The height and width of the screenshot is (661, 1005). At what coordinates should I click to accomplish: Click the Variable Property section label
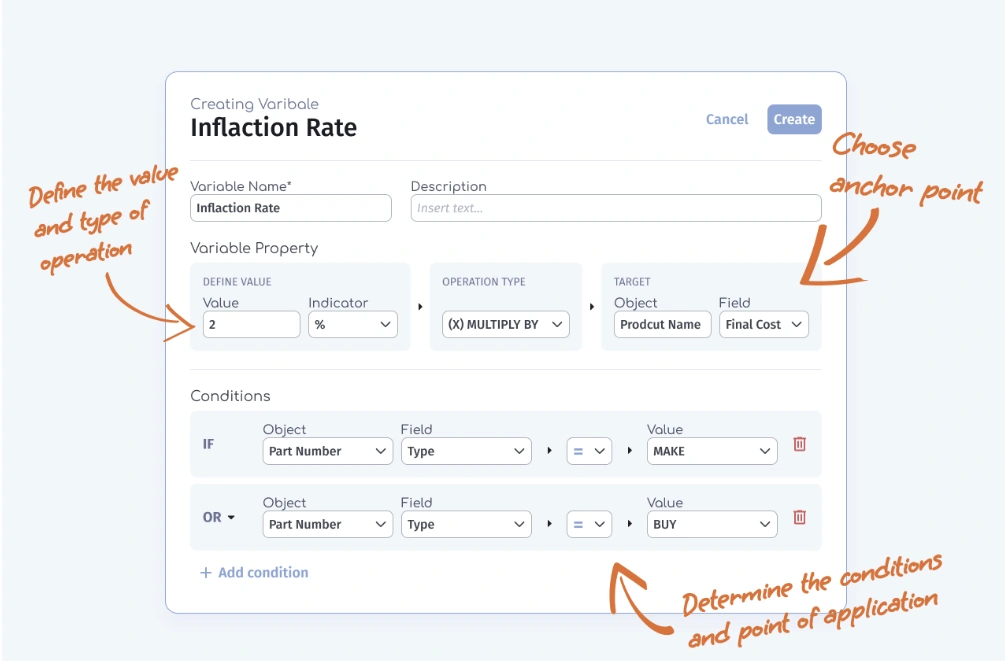254,248
